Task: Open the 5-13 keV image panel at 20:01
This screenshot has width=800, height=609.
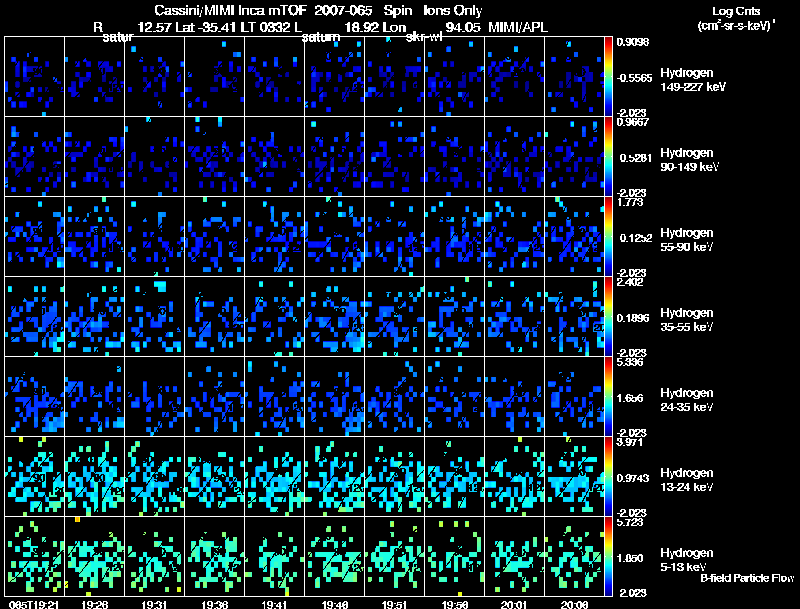Action: (515, 557)
